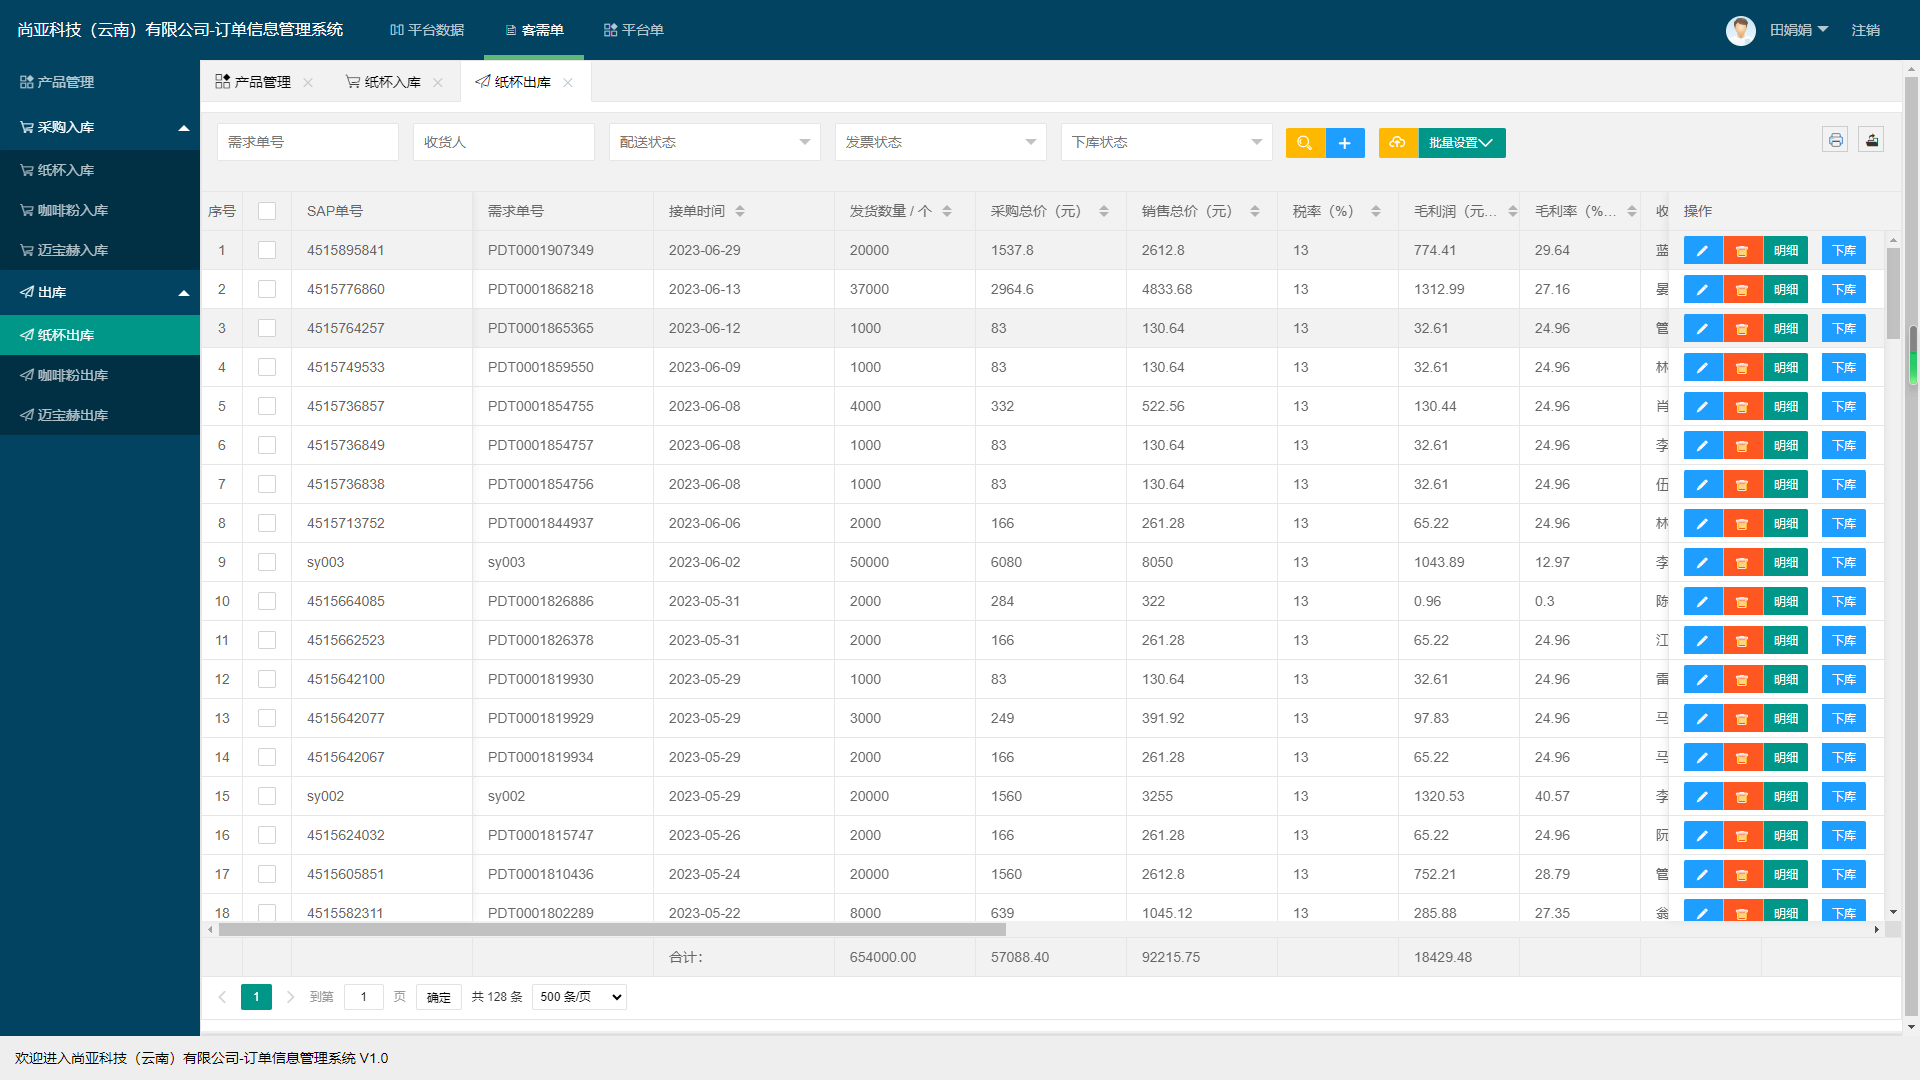
Task: Close the 产品管理 tab
Action: click(308, 82)
